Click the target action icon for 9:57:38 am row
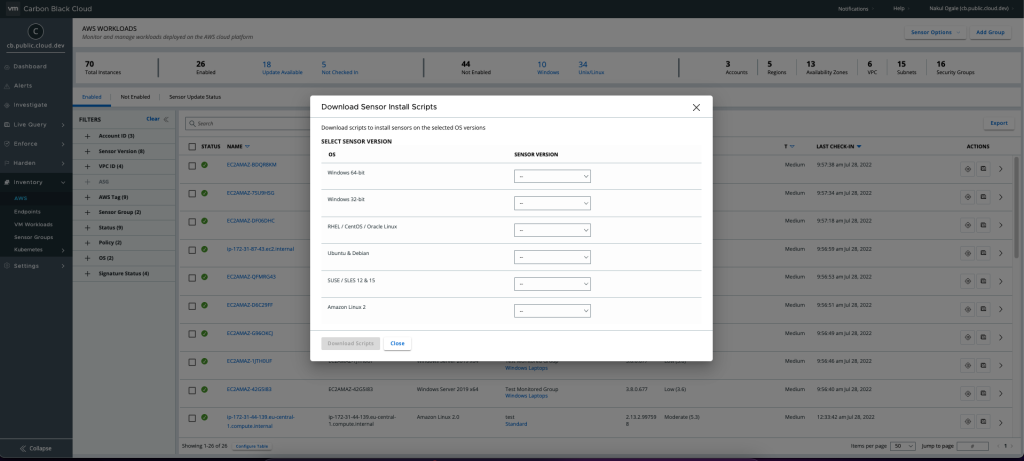The width and height of the screenshot is (1024, 461). point(968,168)
